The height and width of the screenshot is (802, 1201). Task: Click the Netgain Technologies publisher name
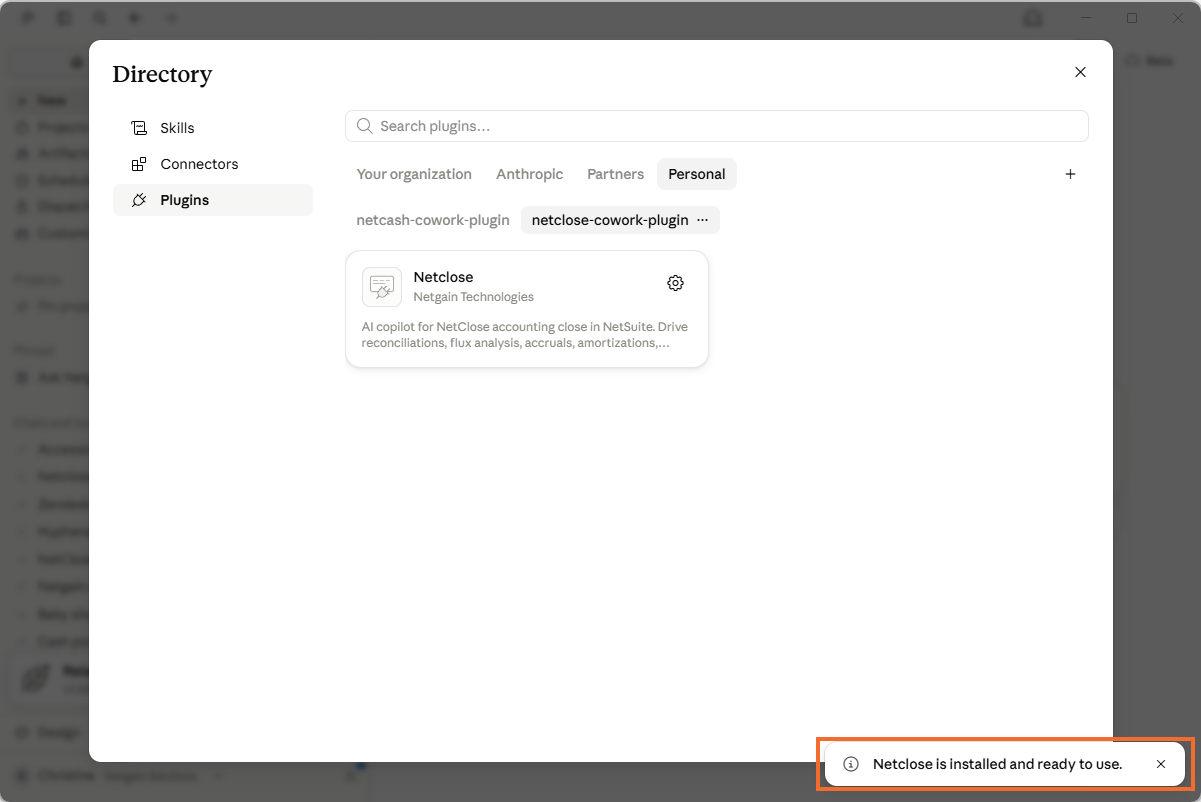click(474, 297)
